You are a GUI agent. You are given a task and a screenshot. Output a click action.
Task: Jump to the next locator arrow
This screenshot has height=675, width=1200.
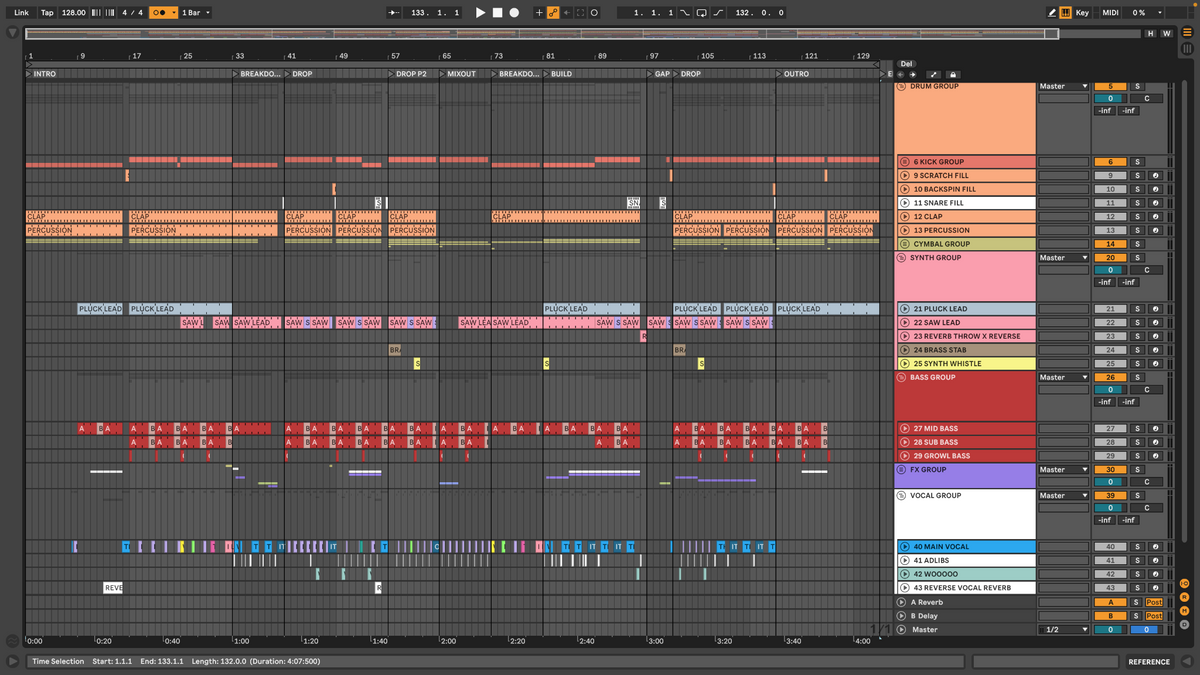tap(913, 75)
